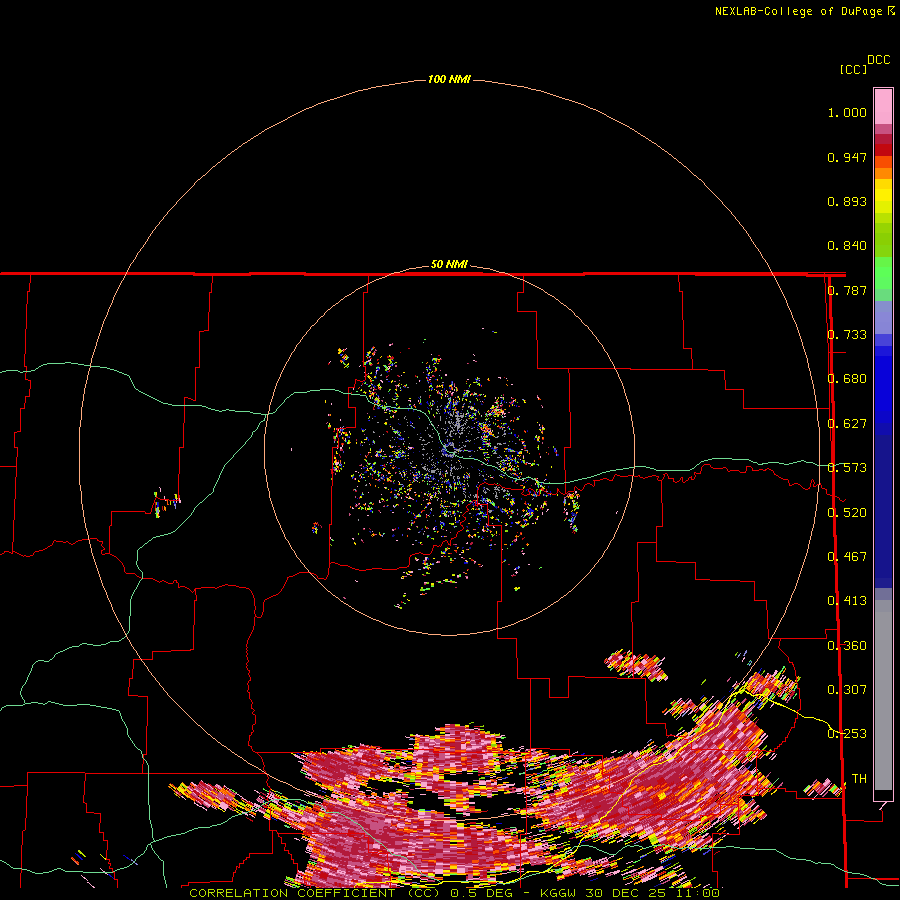
Task: Click the 0.413 legend value
Action: click(x=847, y=601)
